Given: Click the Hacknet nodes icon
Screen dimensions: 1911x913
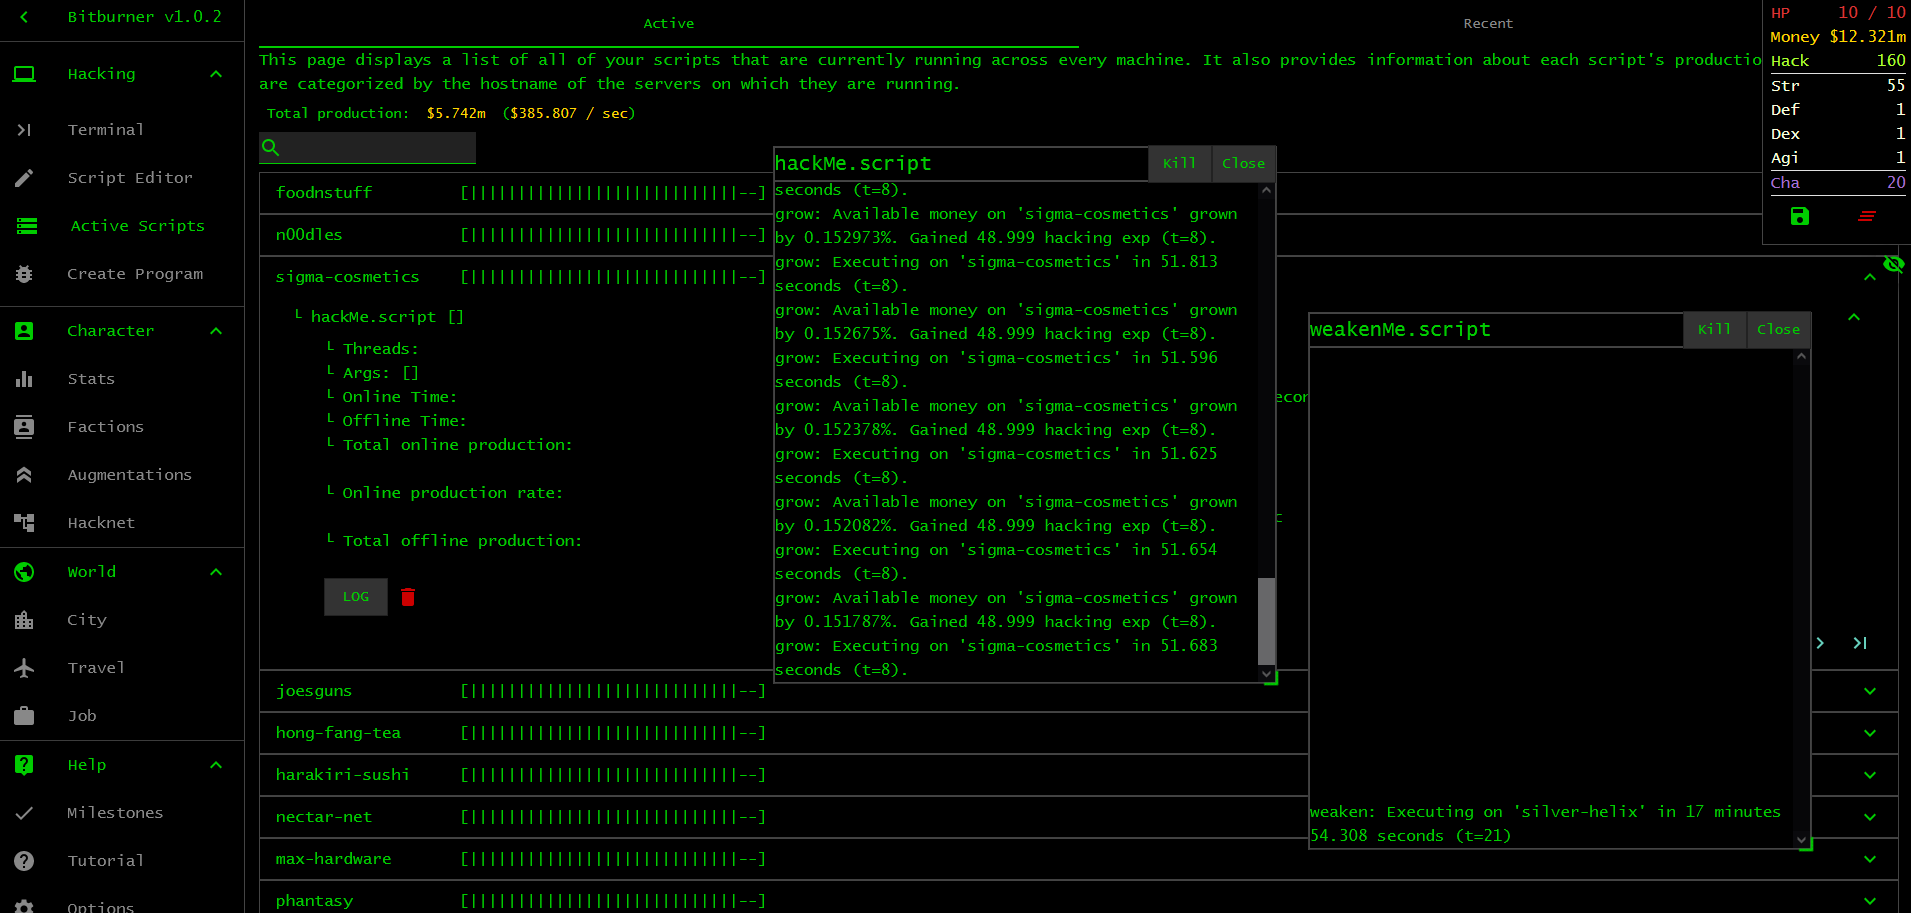Looking at the screenshot, I should tap(25, 523).
